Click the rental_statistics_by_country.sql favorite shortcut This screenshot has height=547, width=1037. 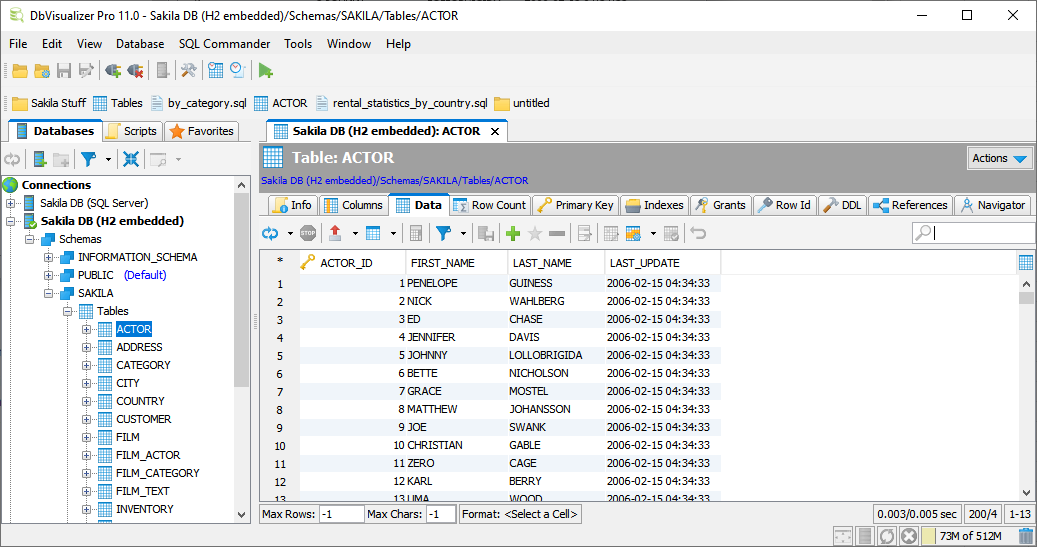pos(402,103)
